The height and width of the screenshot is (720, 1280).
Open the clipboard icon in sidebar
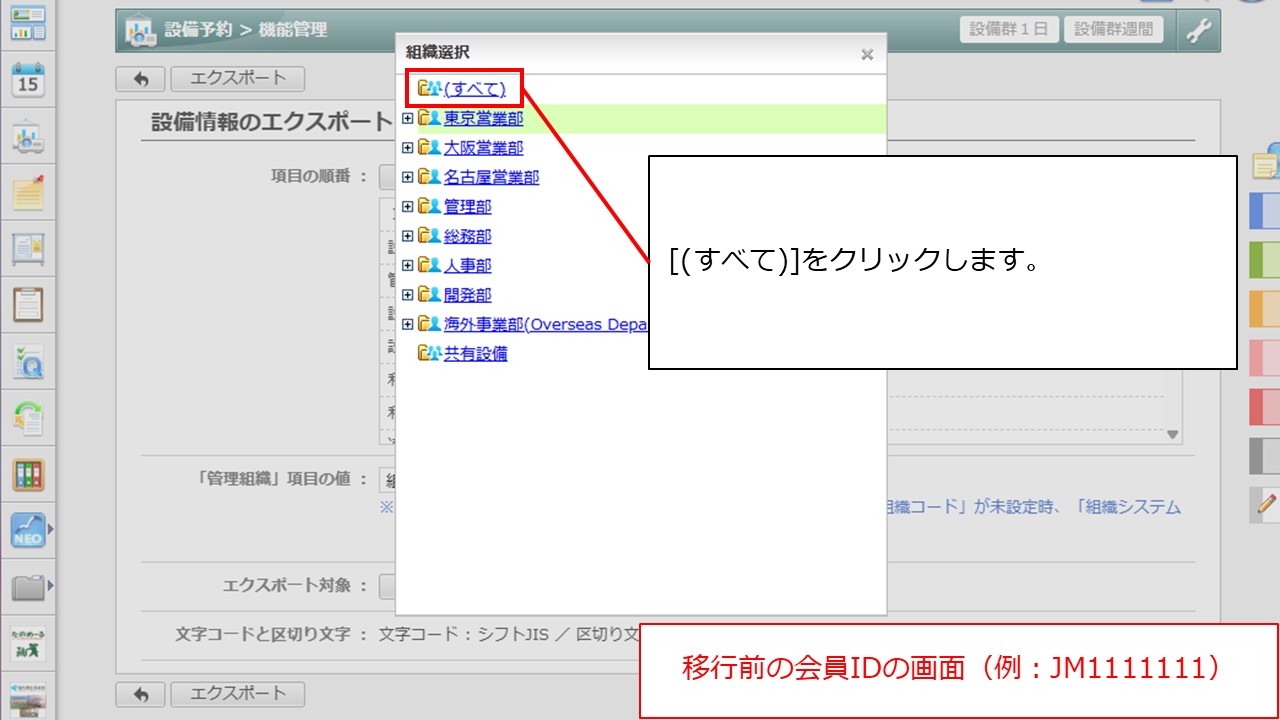(28, 304)
